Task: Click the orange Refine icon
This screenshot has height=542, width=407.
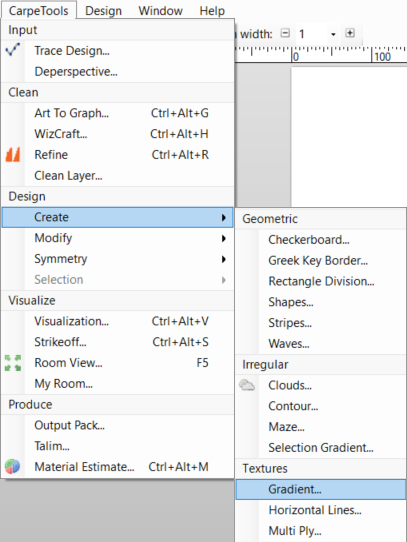Action: coord(13,155)
